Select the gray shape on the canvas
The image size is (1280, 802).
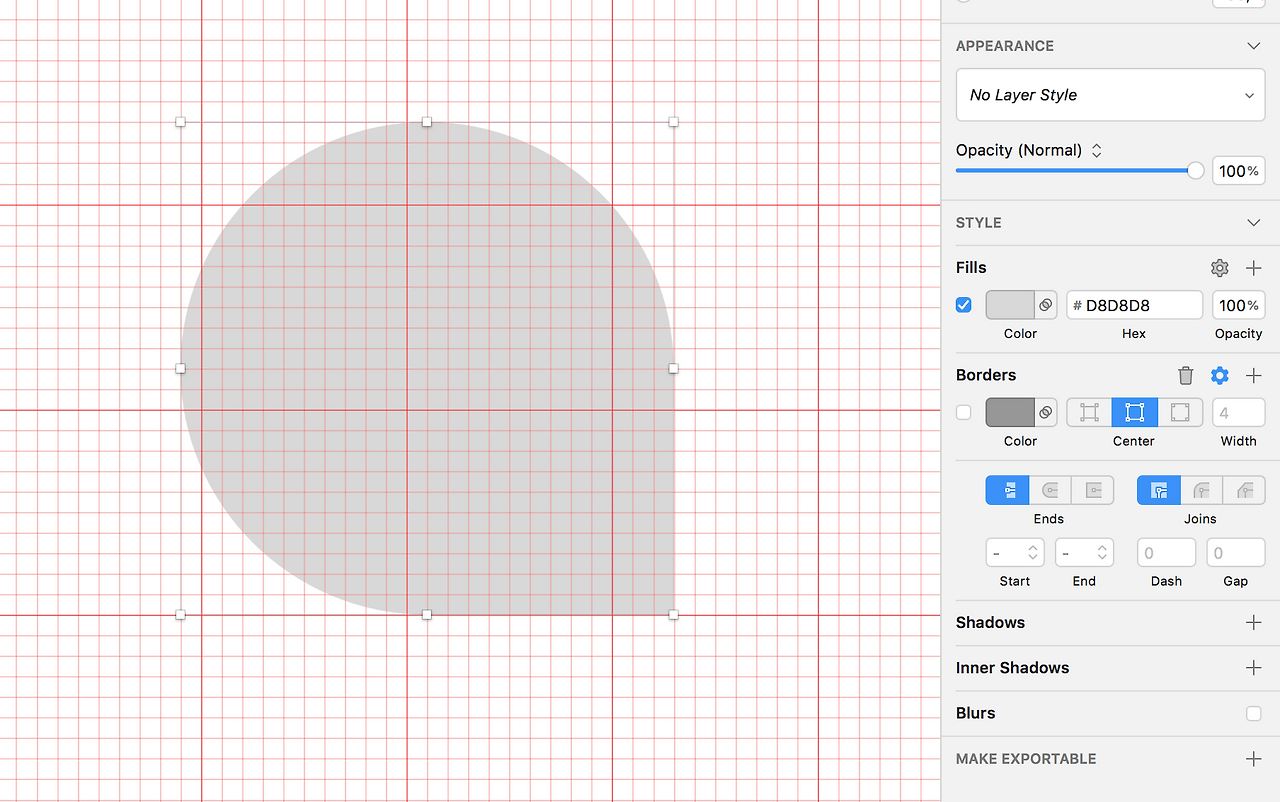(427, 368)
